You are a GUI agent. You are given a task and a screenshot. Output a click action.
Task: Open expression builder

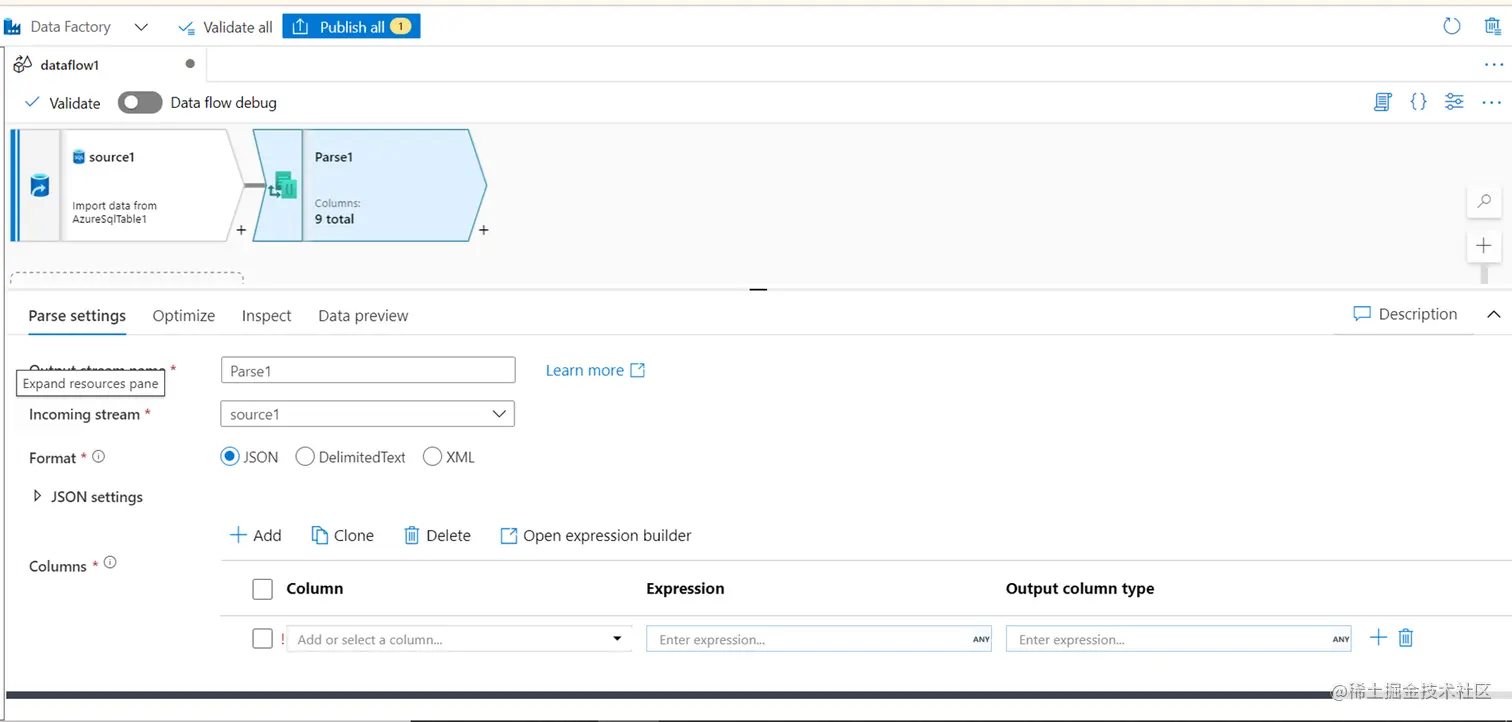(596, 536)
